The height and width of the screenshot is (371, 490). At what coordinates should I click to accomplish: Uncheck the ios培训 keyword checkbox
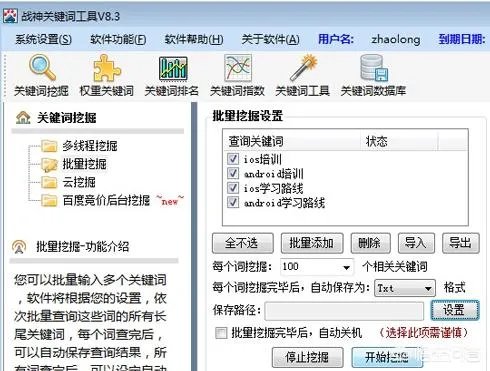tap(233, 159)
